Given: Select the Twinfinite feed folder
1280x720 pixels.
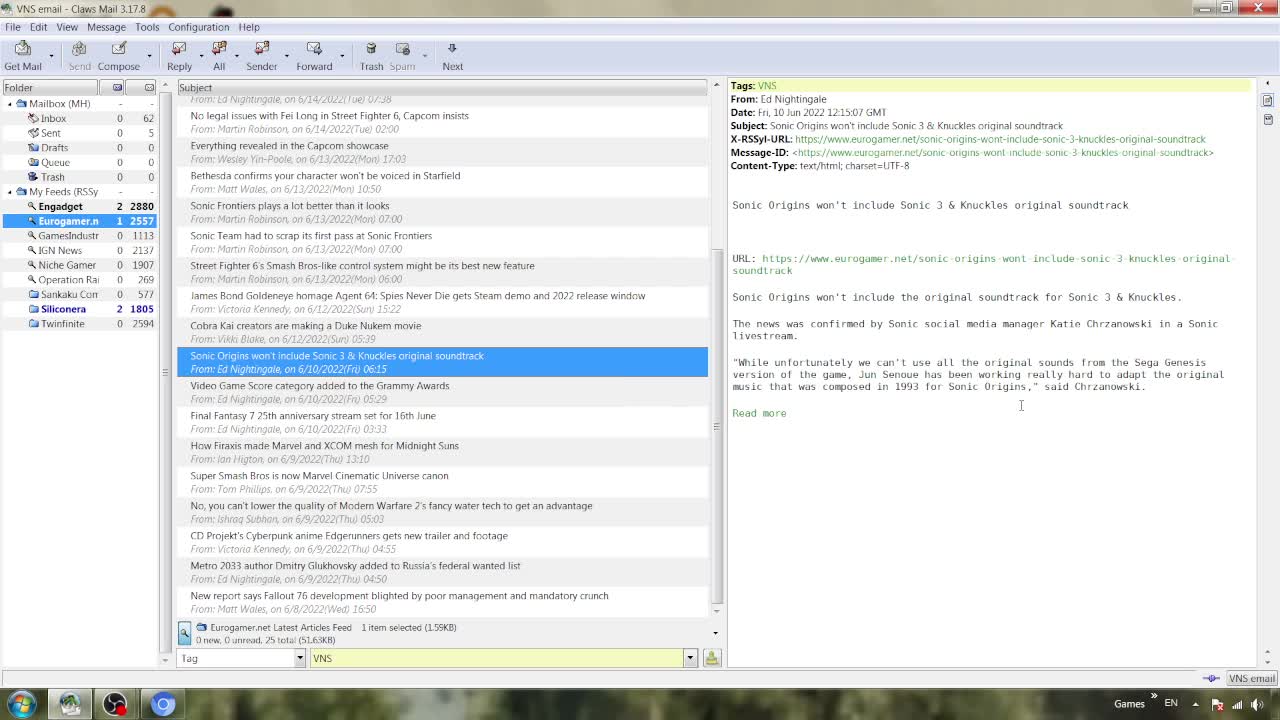Looking at the screenshot, I should point(62,324).
